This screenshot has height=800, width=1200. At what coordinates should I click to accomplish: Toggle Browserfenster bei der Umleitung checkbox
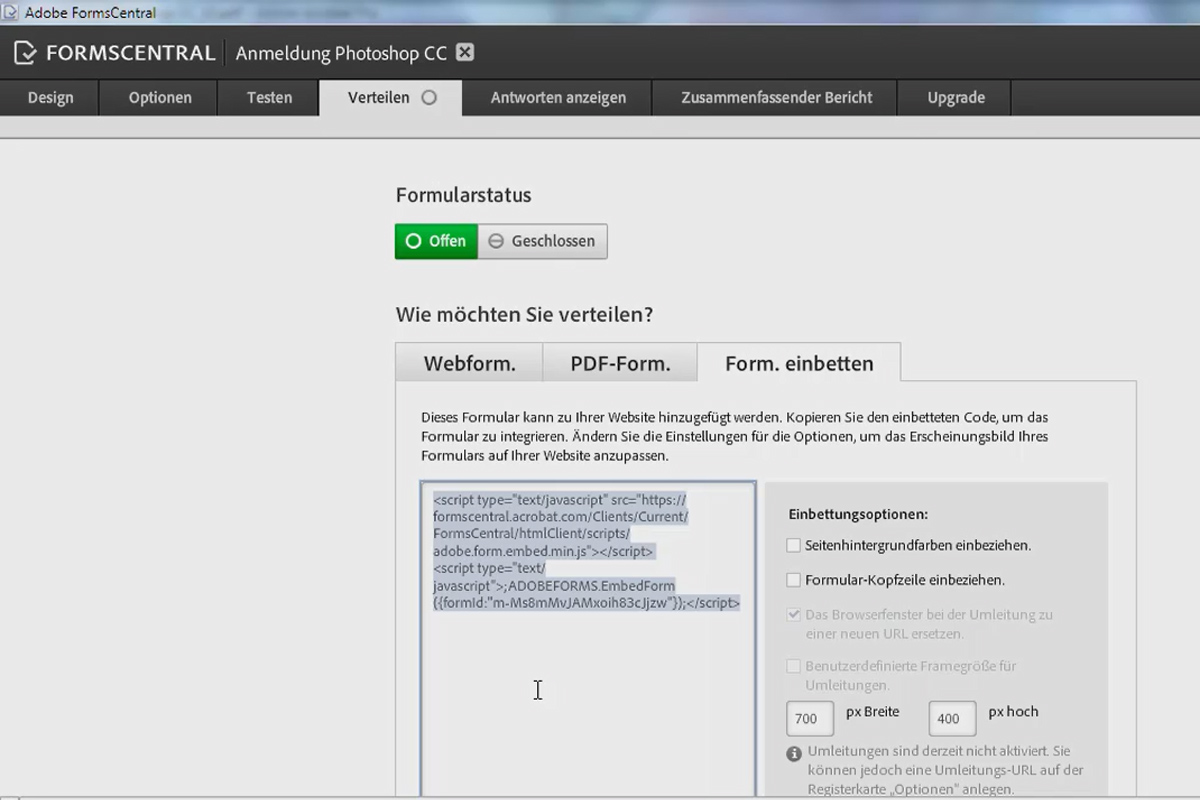point(794,615)
